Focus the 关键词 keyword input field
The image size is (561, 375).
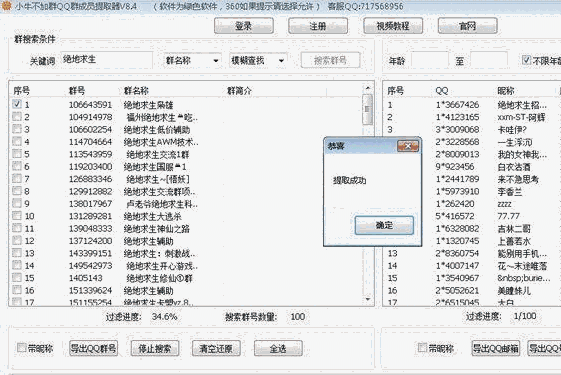tap(107, 60)
